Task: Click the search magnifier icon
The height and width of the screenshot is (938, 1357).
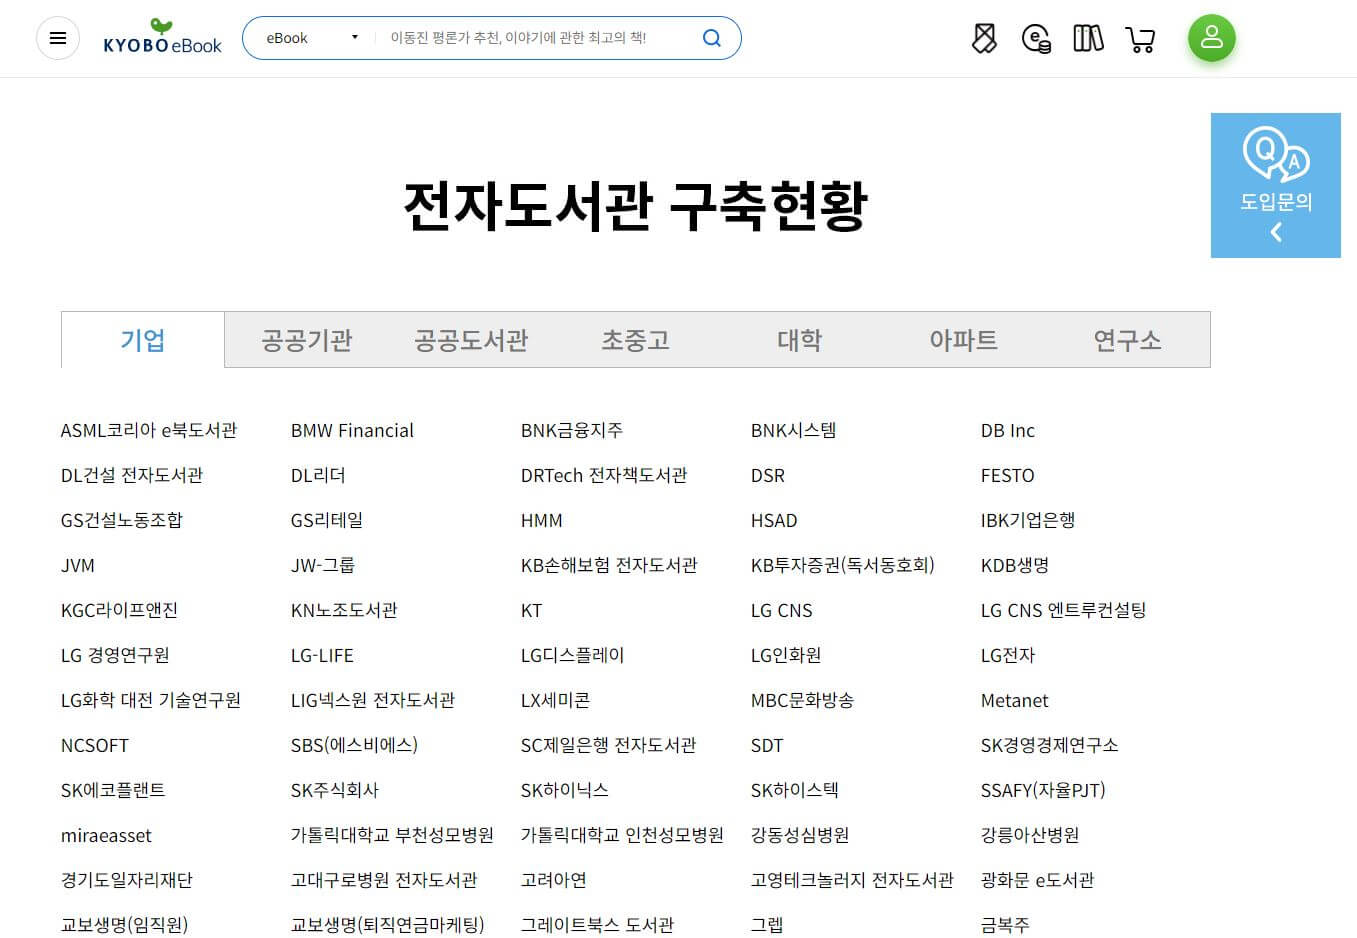Action: (712, 38)
